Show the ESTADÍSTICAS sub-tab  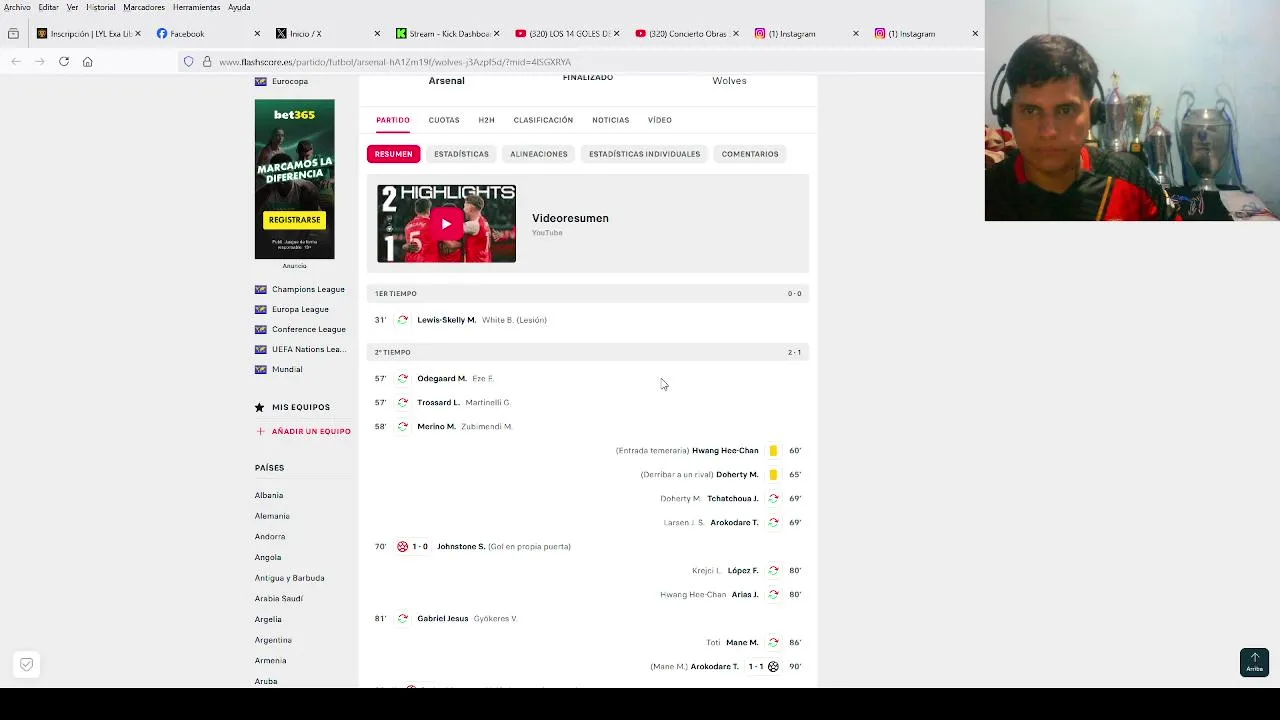[x=461, y=154]
